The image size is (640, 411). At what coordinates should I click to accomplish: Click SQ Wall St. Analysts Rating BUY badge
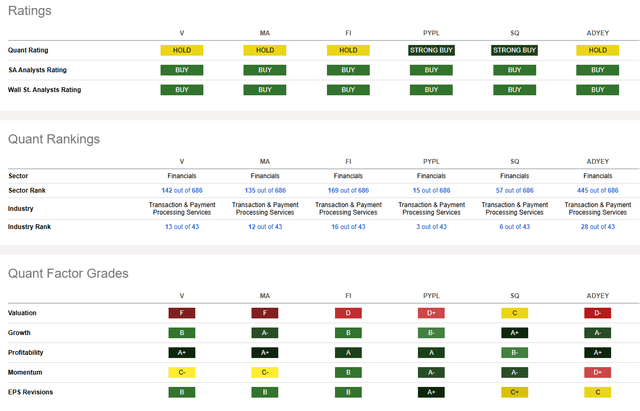[x=514, y=90]
